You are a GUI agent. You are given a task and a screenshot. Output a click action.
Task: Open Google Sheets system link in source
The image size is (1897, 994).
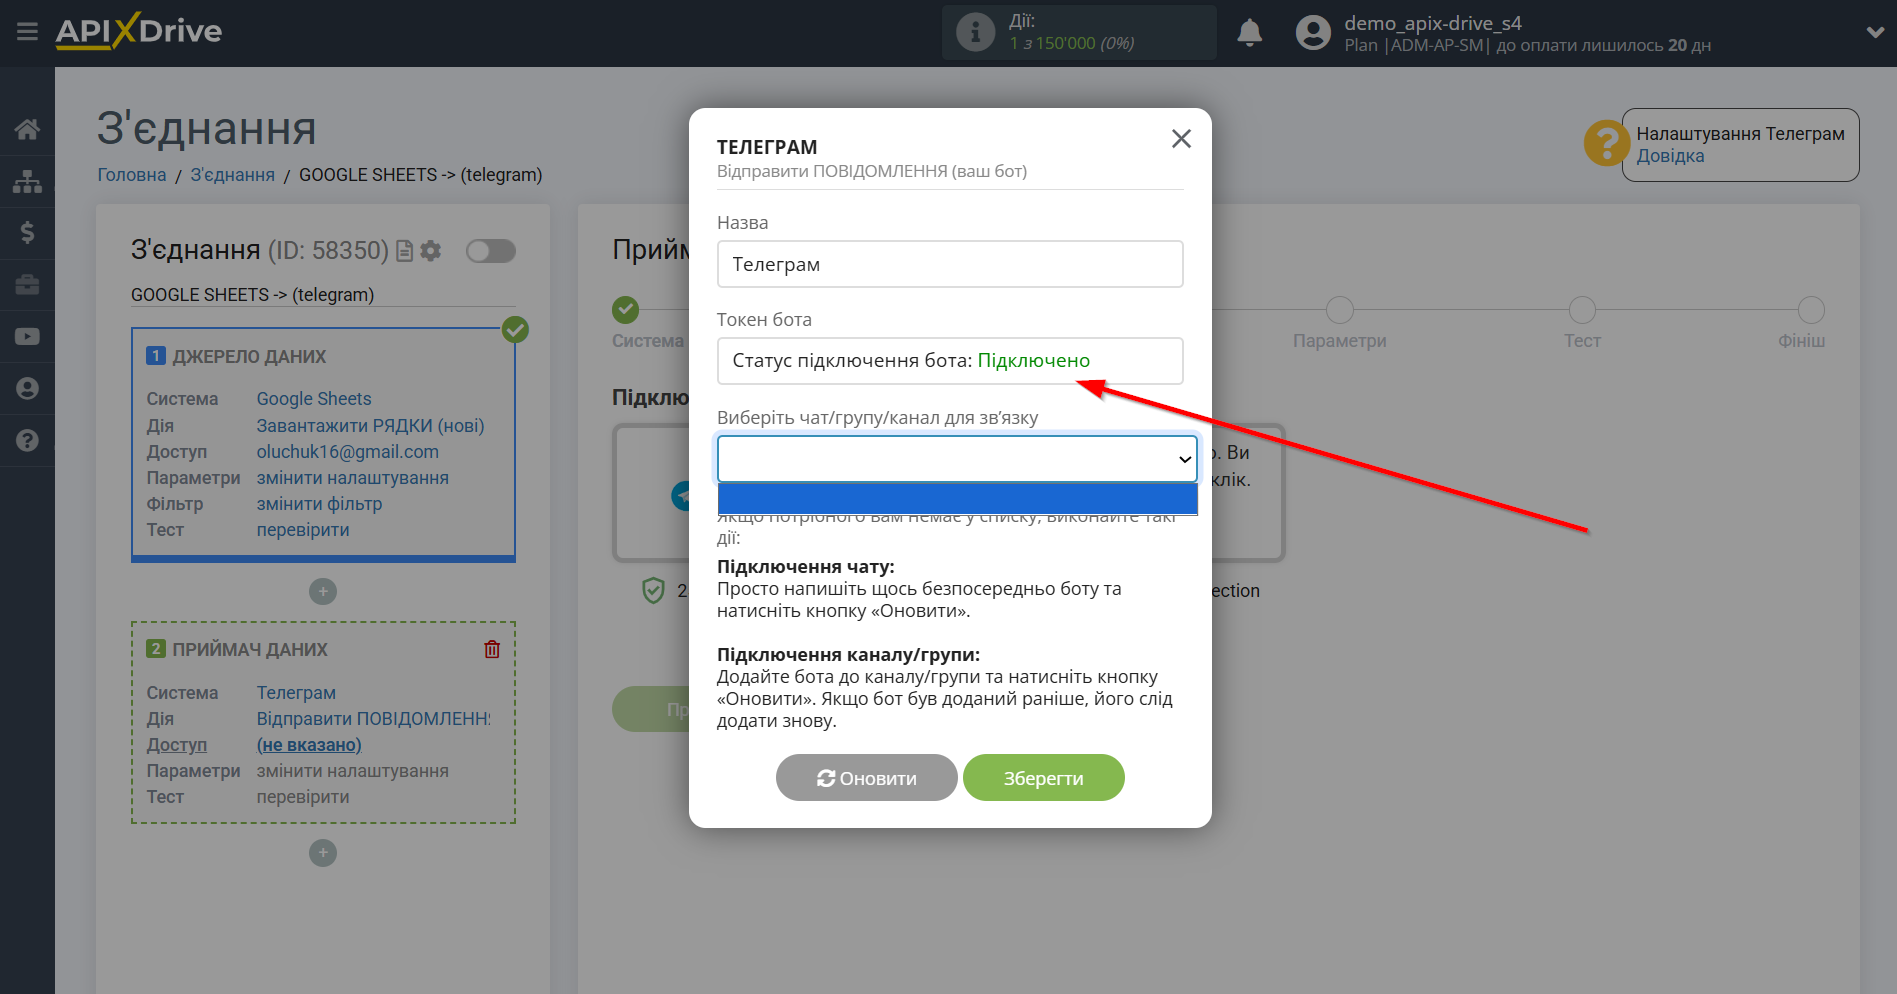(314, 399)
